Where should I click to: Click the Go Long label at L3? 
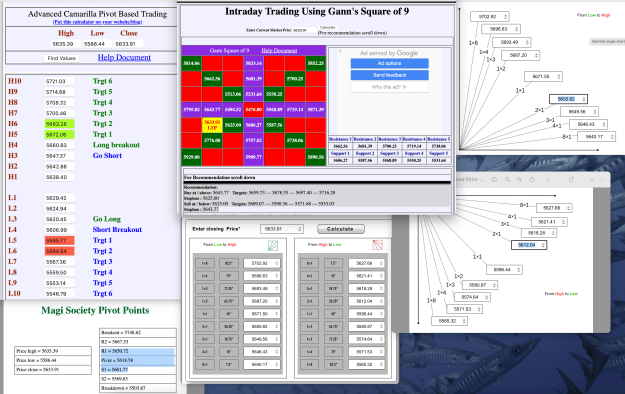coord(107,219)
